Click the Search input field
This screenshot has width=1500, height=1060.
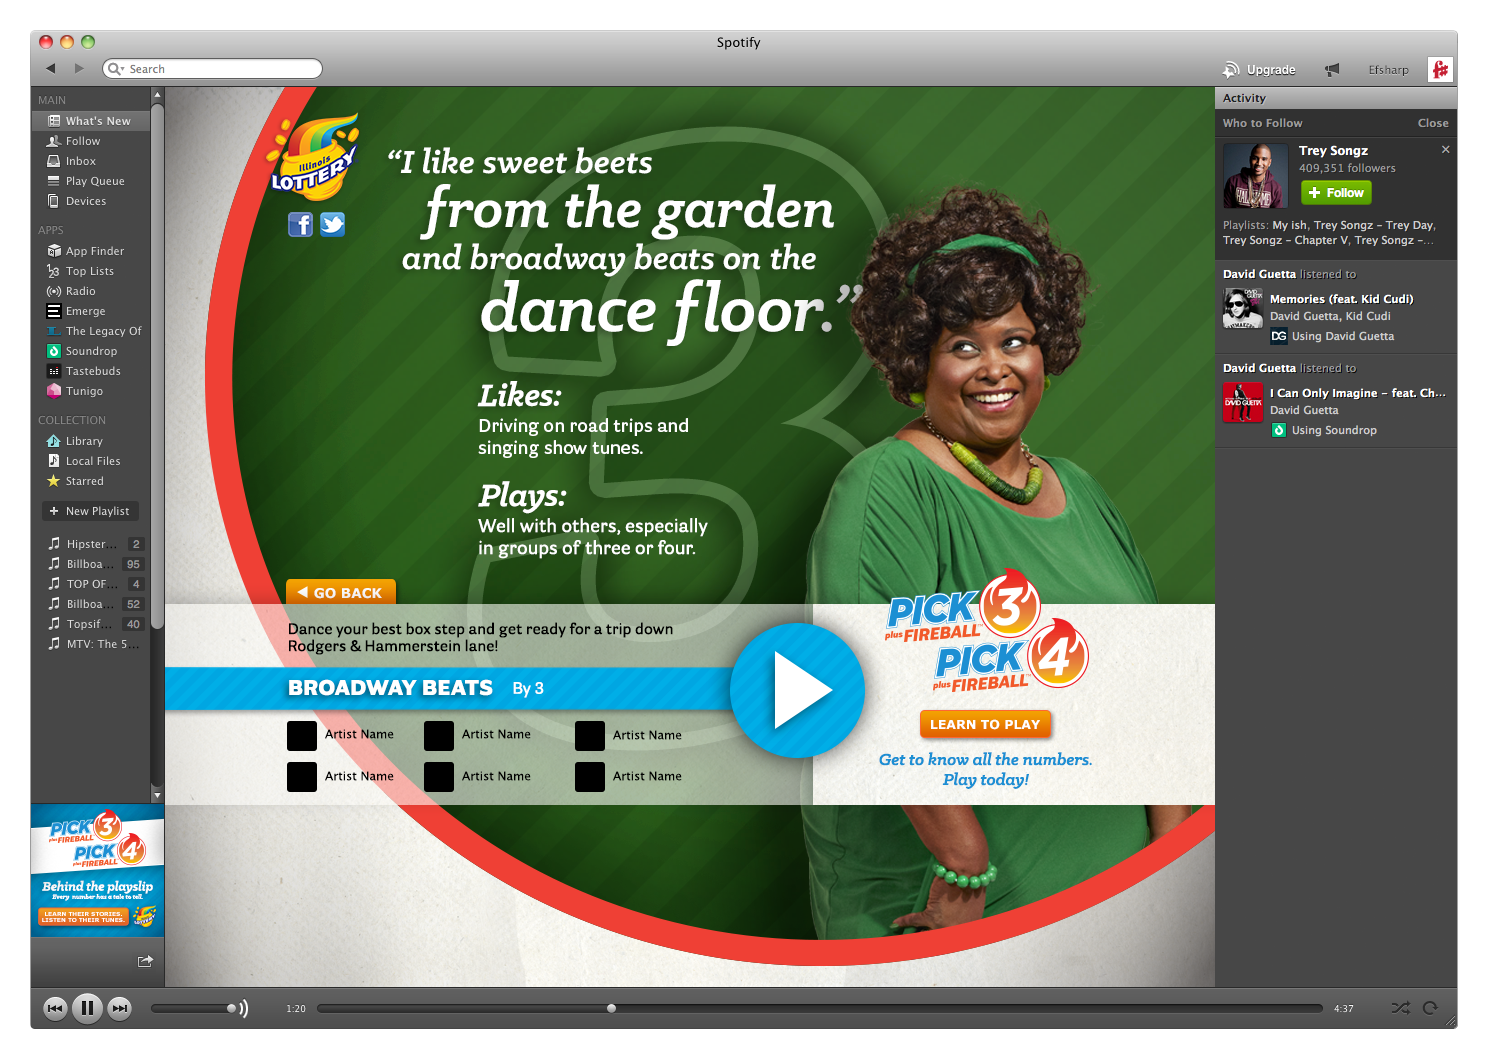pos(212,69)
